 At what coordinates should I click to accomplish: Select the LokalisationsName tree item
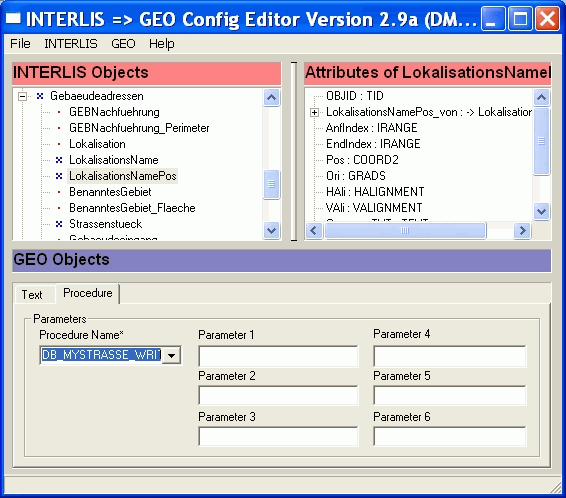coord(114,160)
